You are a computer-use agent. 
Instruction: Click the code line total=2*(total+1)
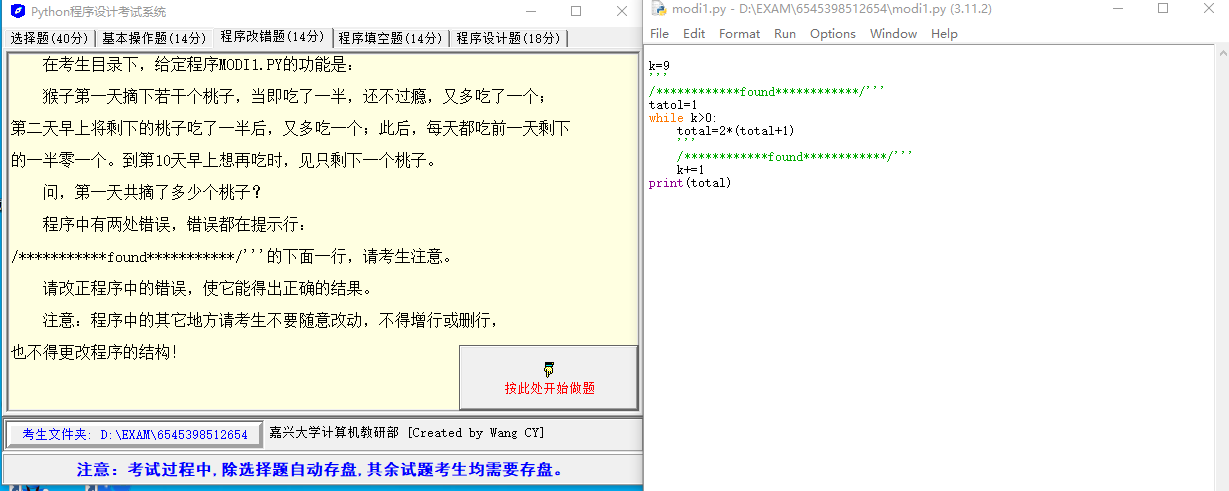pyautogui.click(x=735, y=131)
